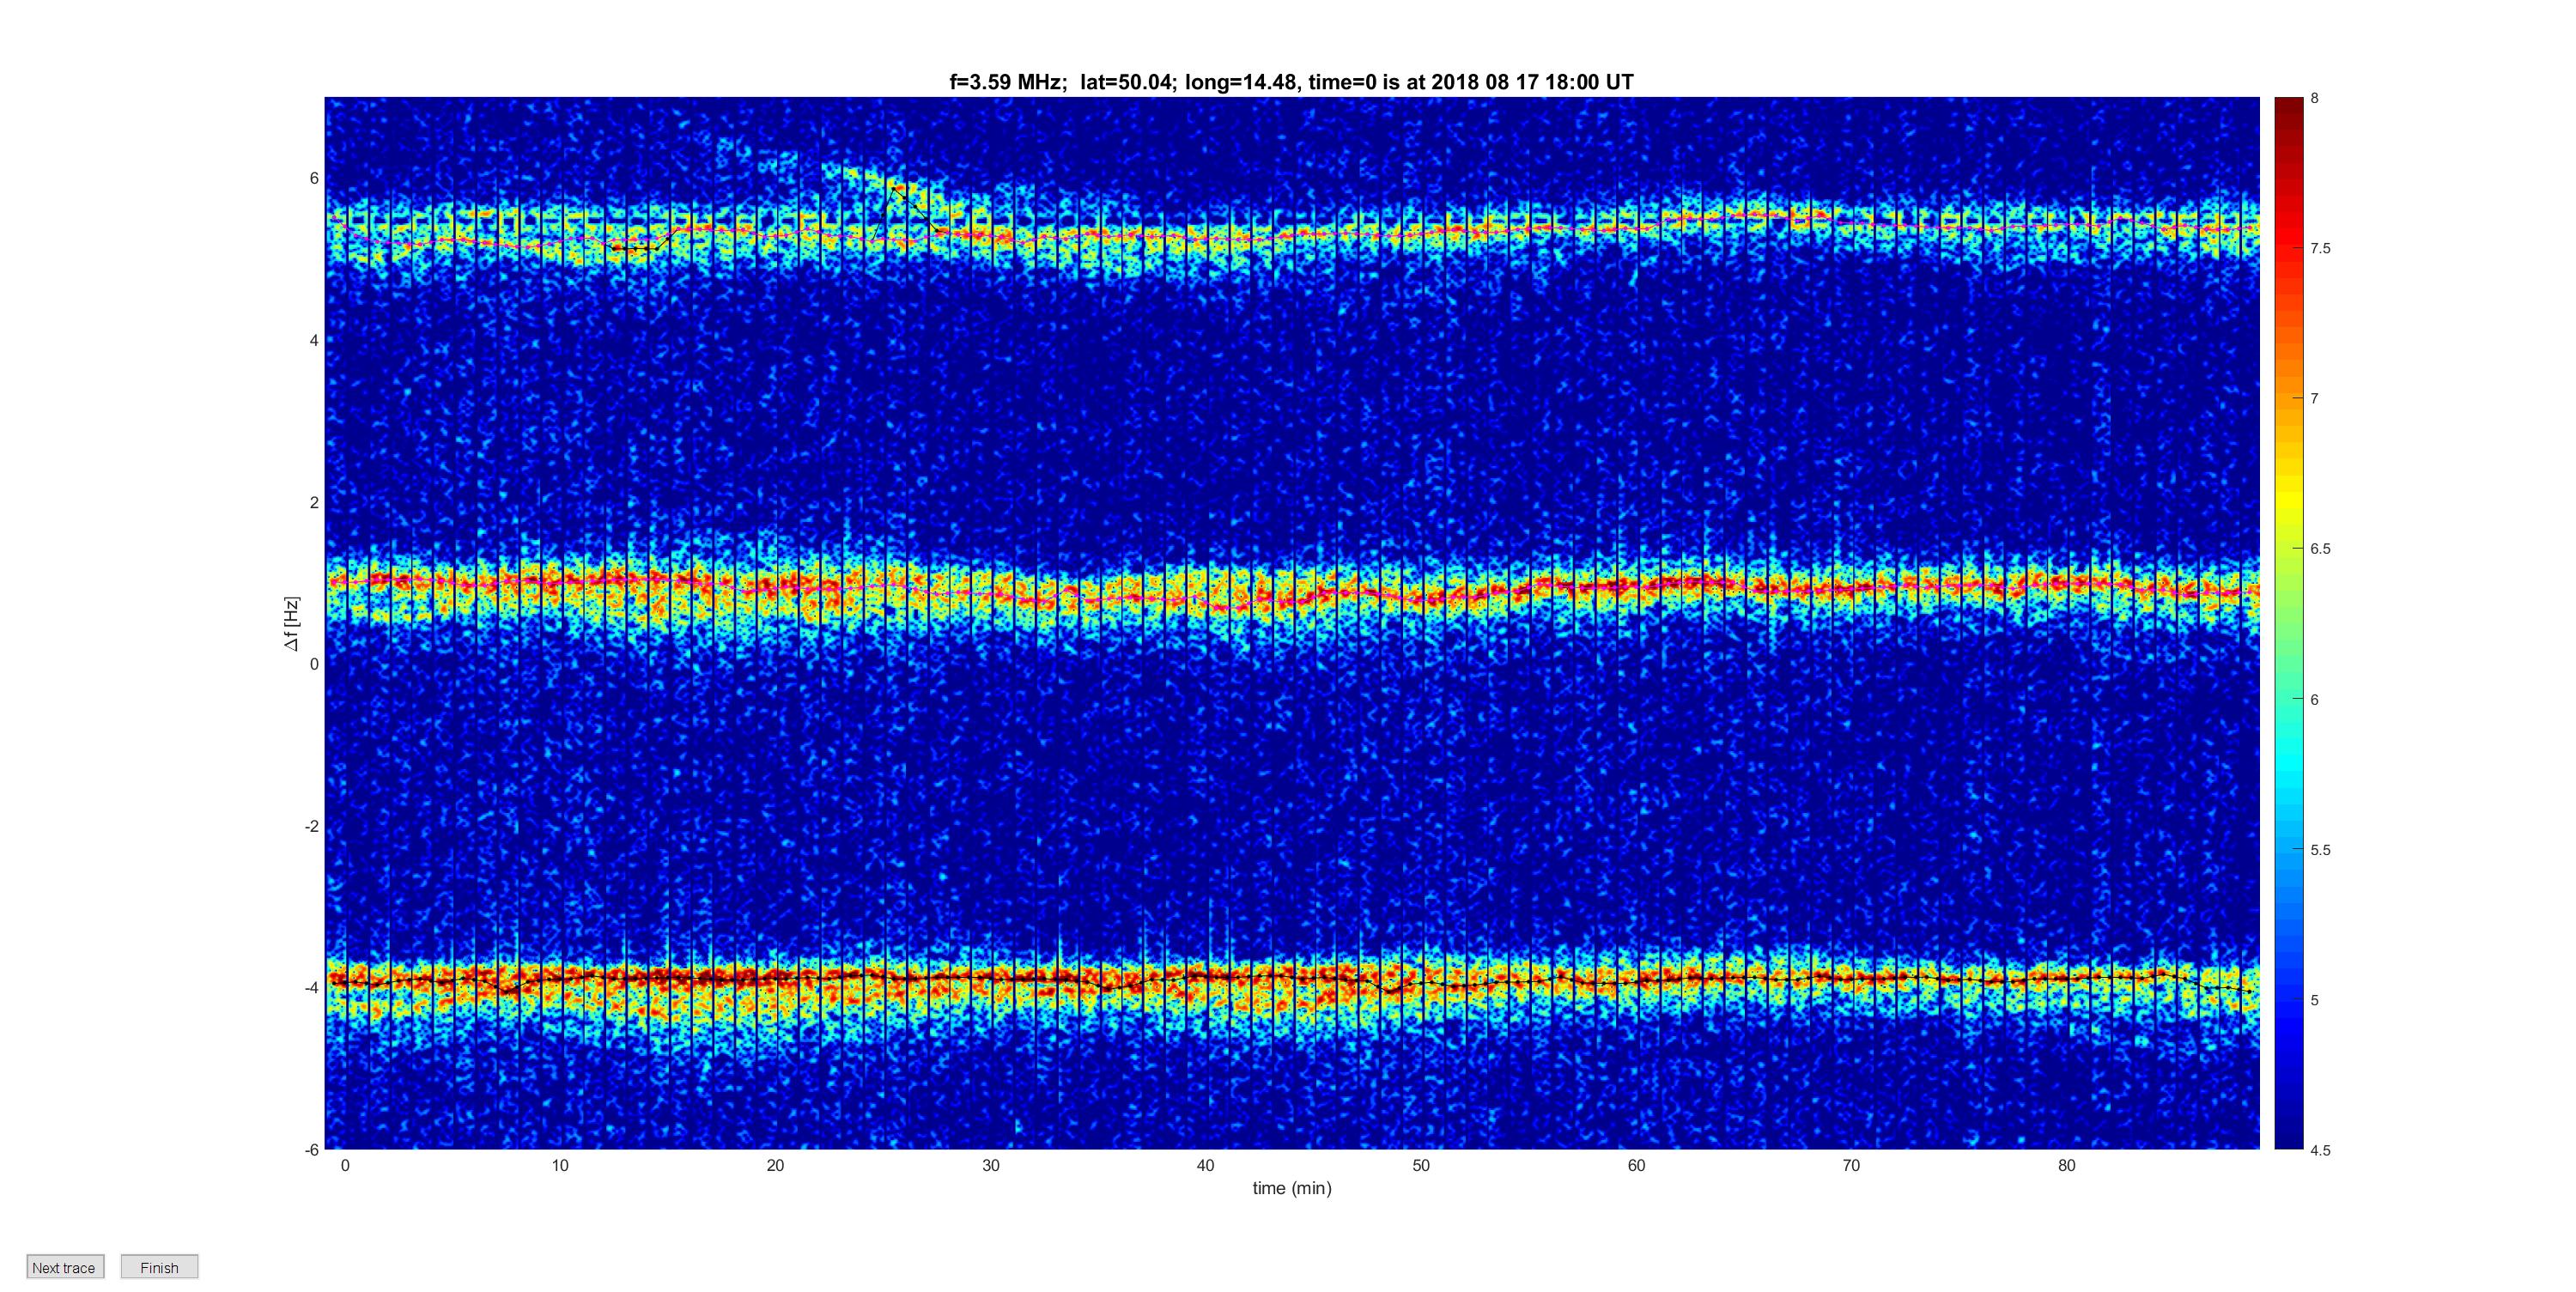
Task: Click y-axis tick label -2
Action: (312, 826)
